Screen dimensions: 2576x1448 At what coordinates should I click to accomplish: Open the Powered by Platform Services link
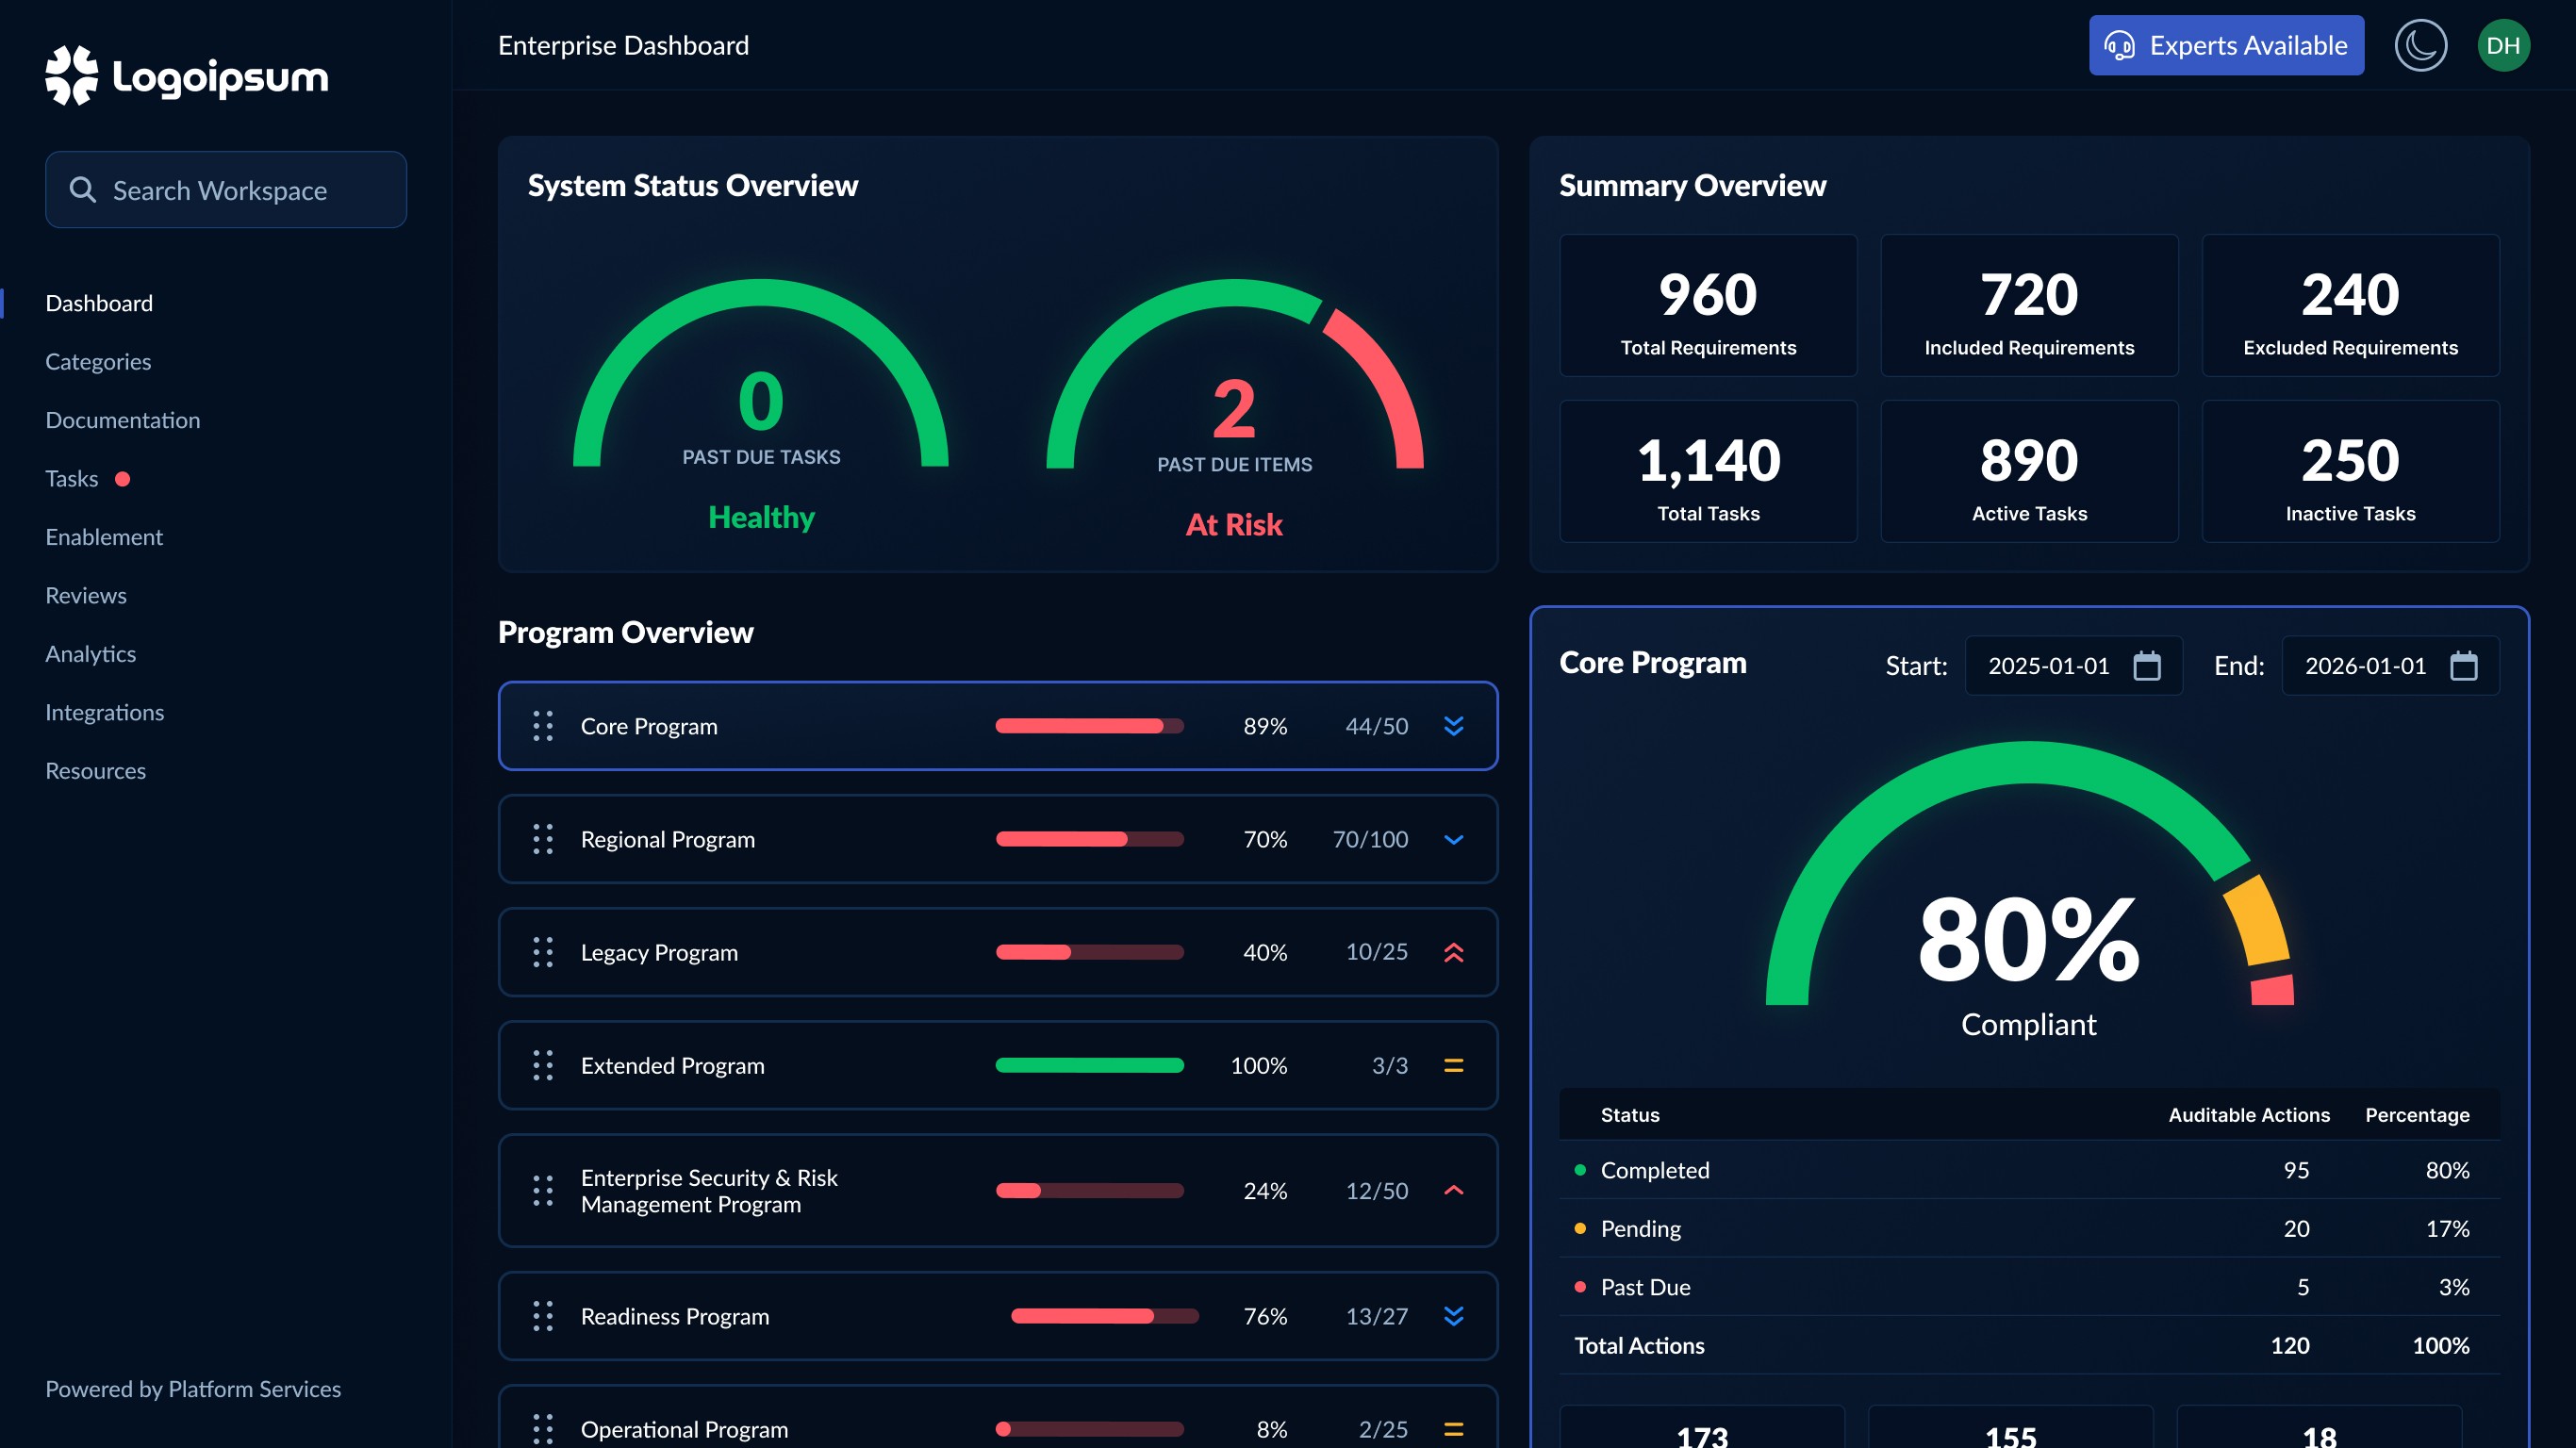point(193,1389)
